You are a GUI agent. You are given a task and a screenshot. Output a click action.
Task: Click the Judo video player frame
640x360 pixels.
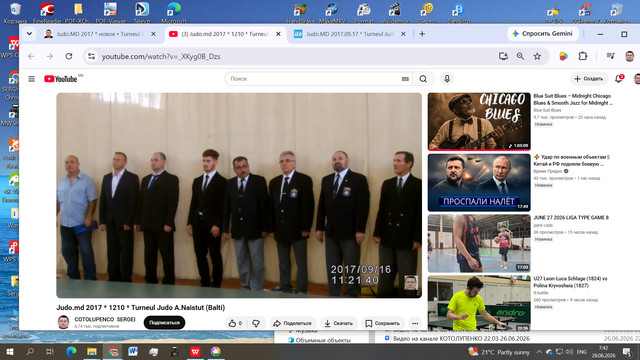tap(239, 195)
